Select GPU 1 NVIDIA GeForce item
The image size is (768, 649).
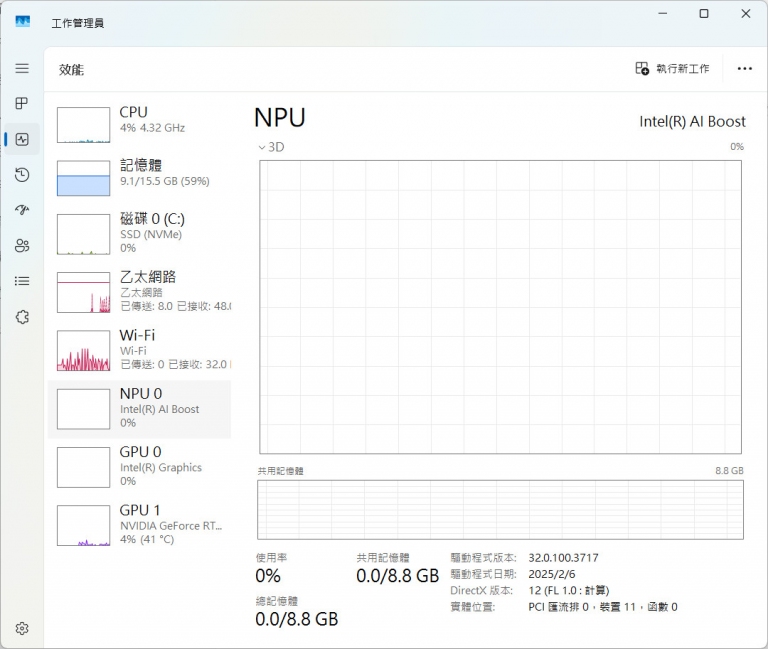(140, 524)
